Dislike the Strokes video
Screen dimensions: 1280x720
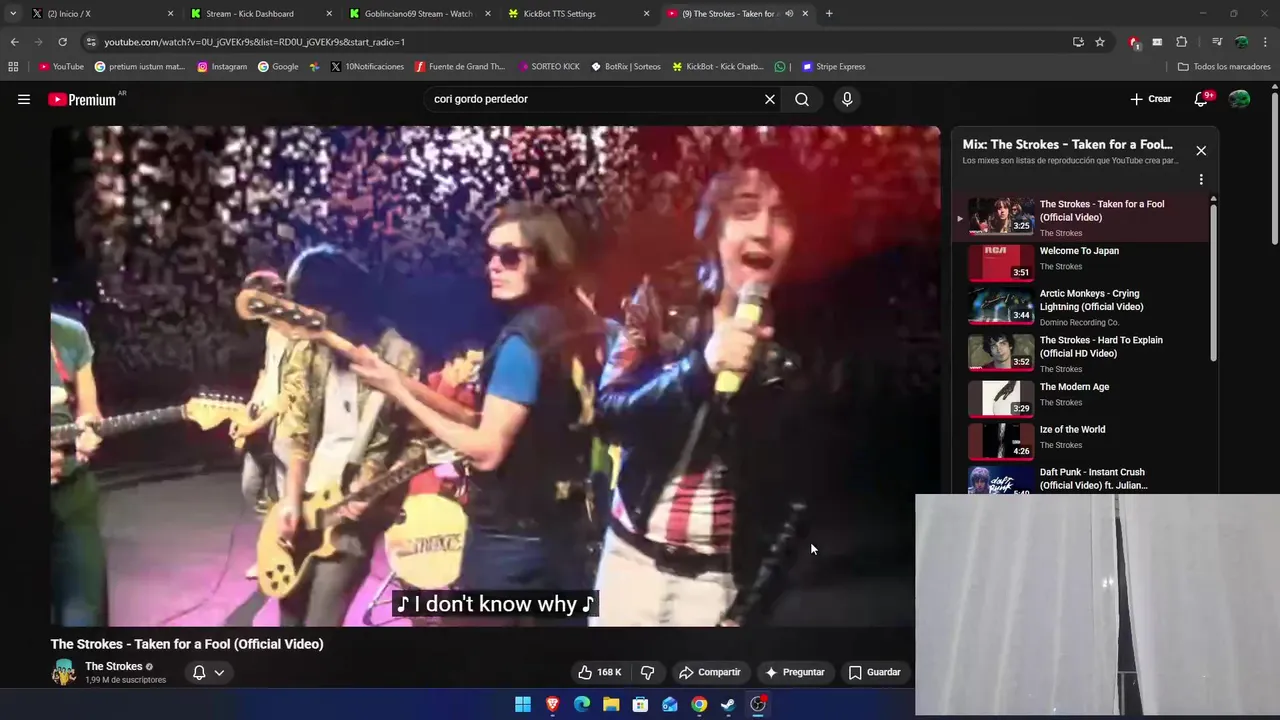[647, 672]
